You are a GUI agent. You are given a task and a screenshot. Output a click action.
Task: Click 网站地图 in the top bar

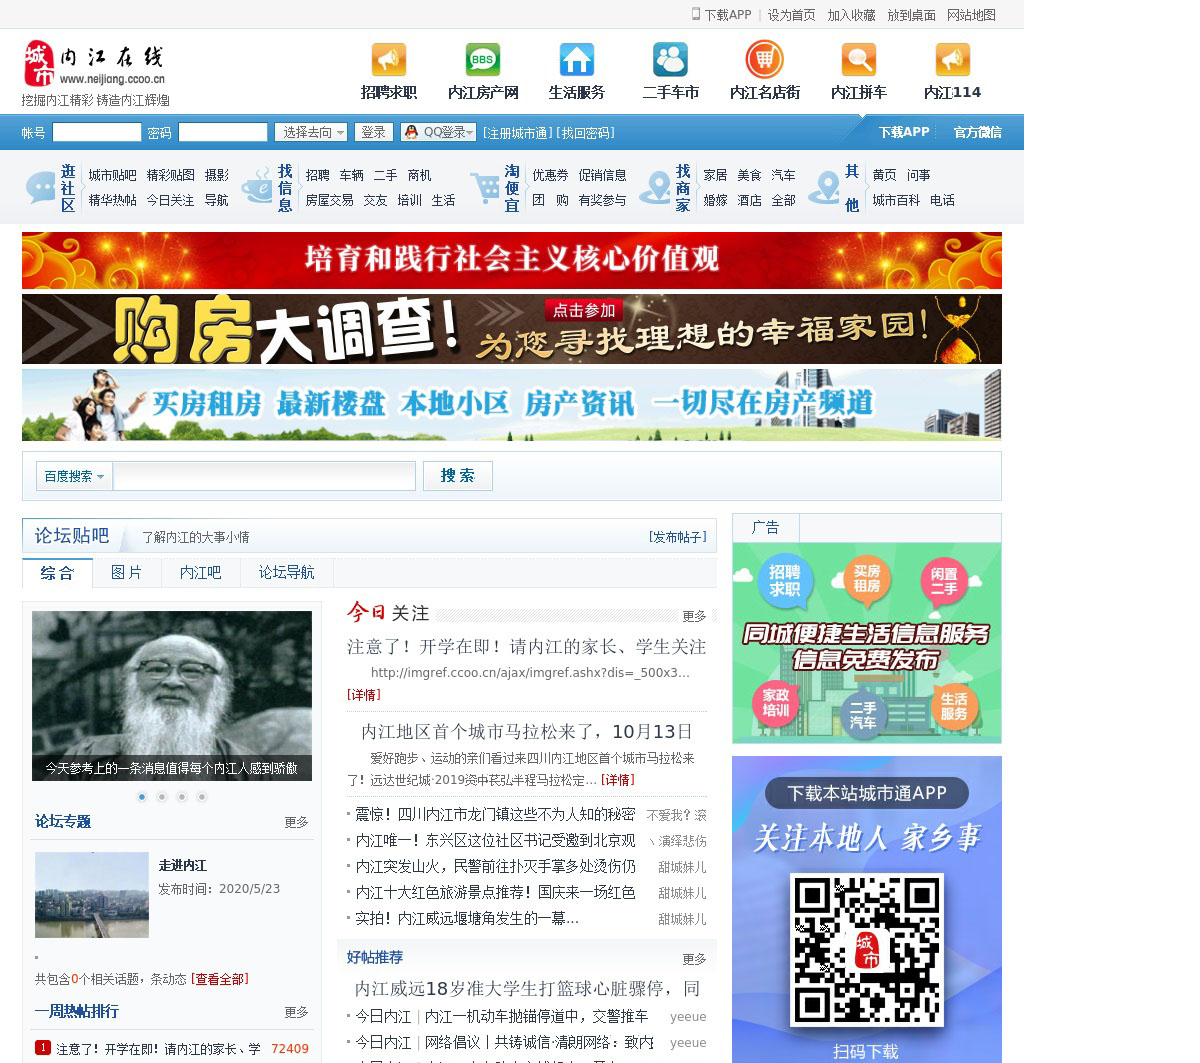click(971, 15)
